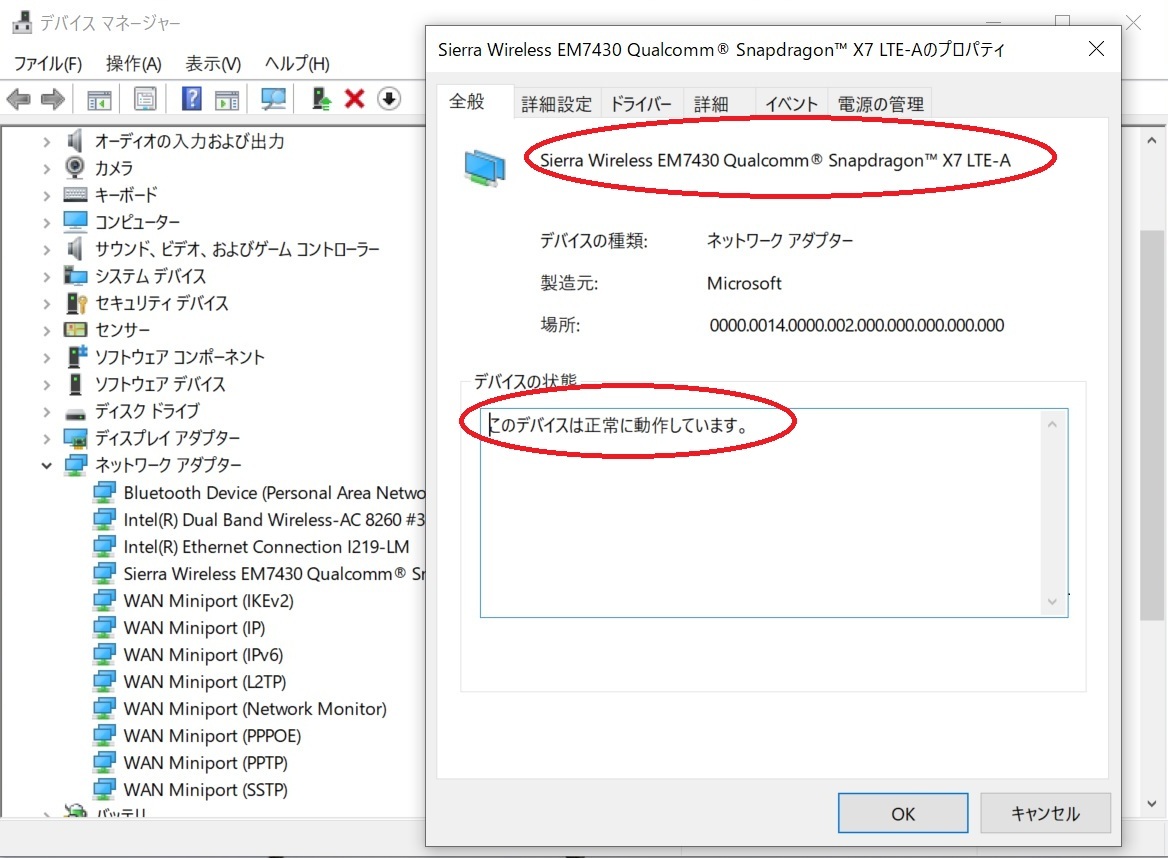Image resolution: width=1168 pixels, height=858 pixels.
Task: Open the ヘルプ(H) menu
Action: click(296, 64)
